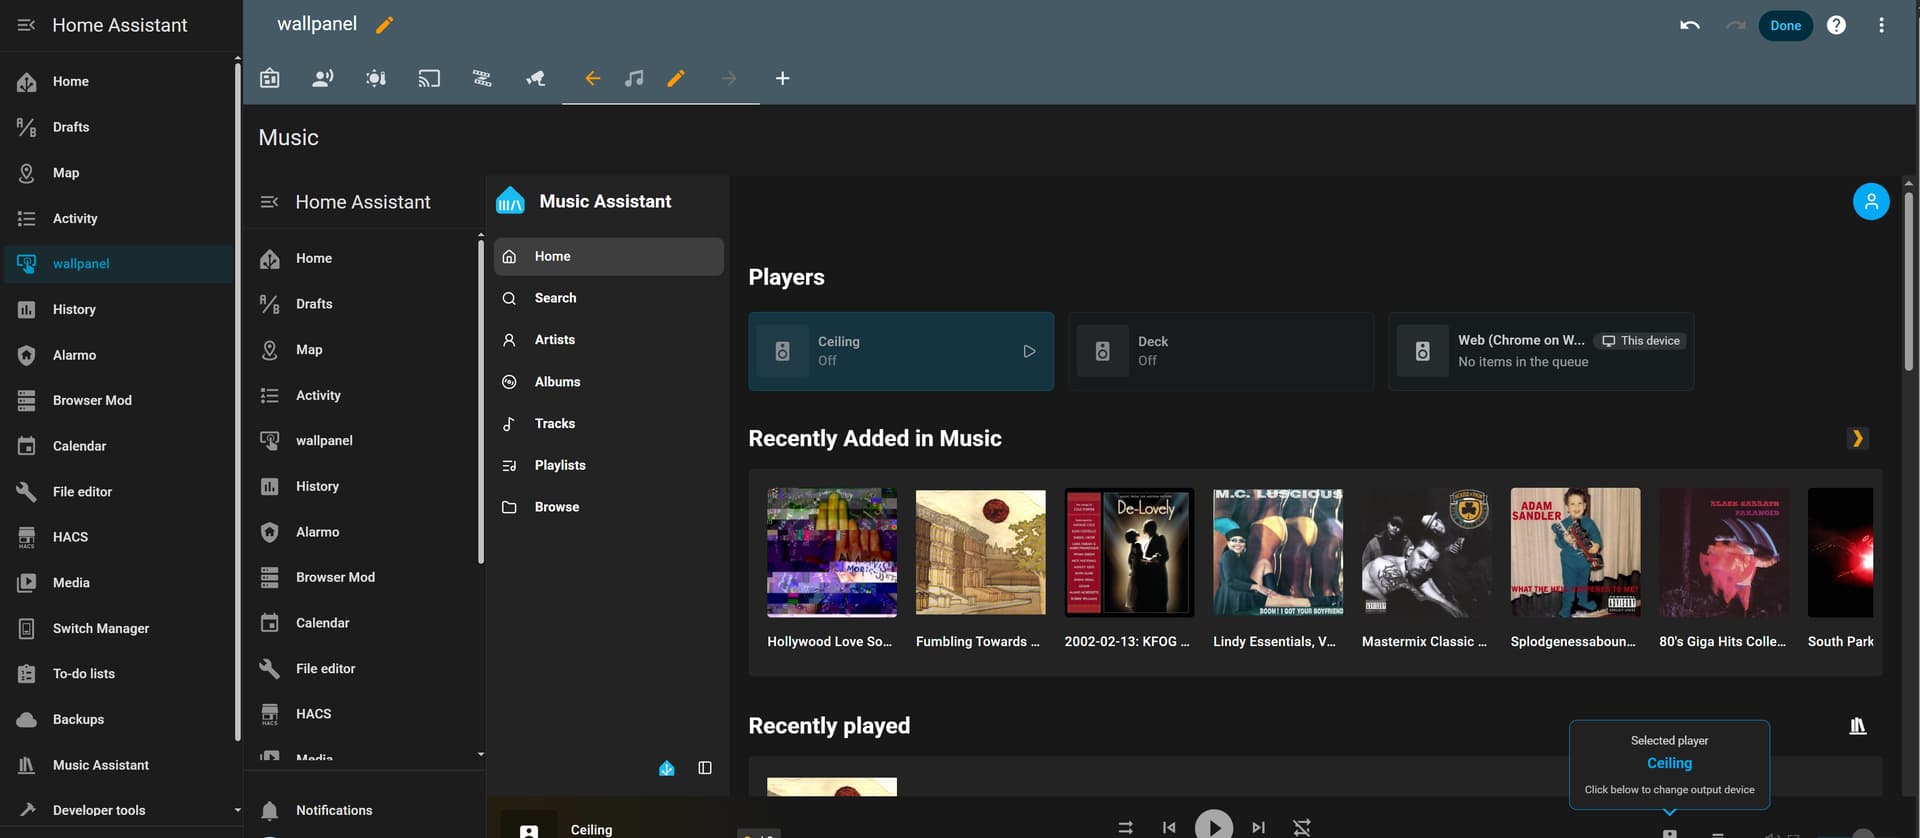Add a new view with plus icon
1920x838 pixels.
pos(782,78)
